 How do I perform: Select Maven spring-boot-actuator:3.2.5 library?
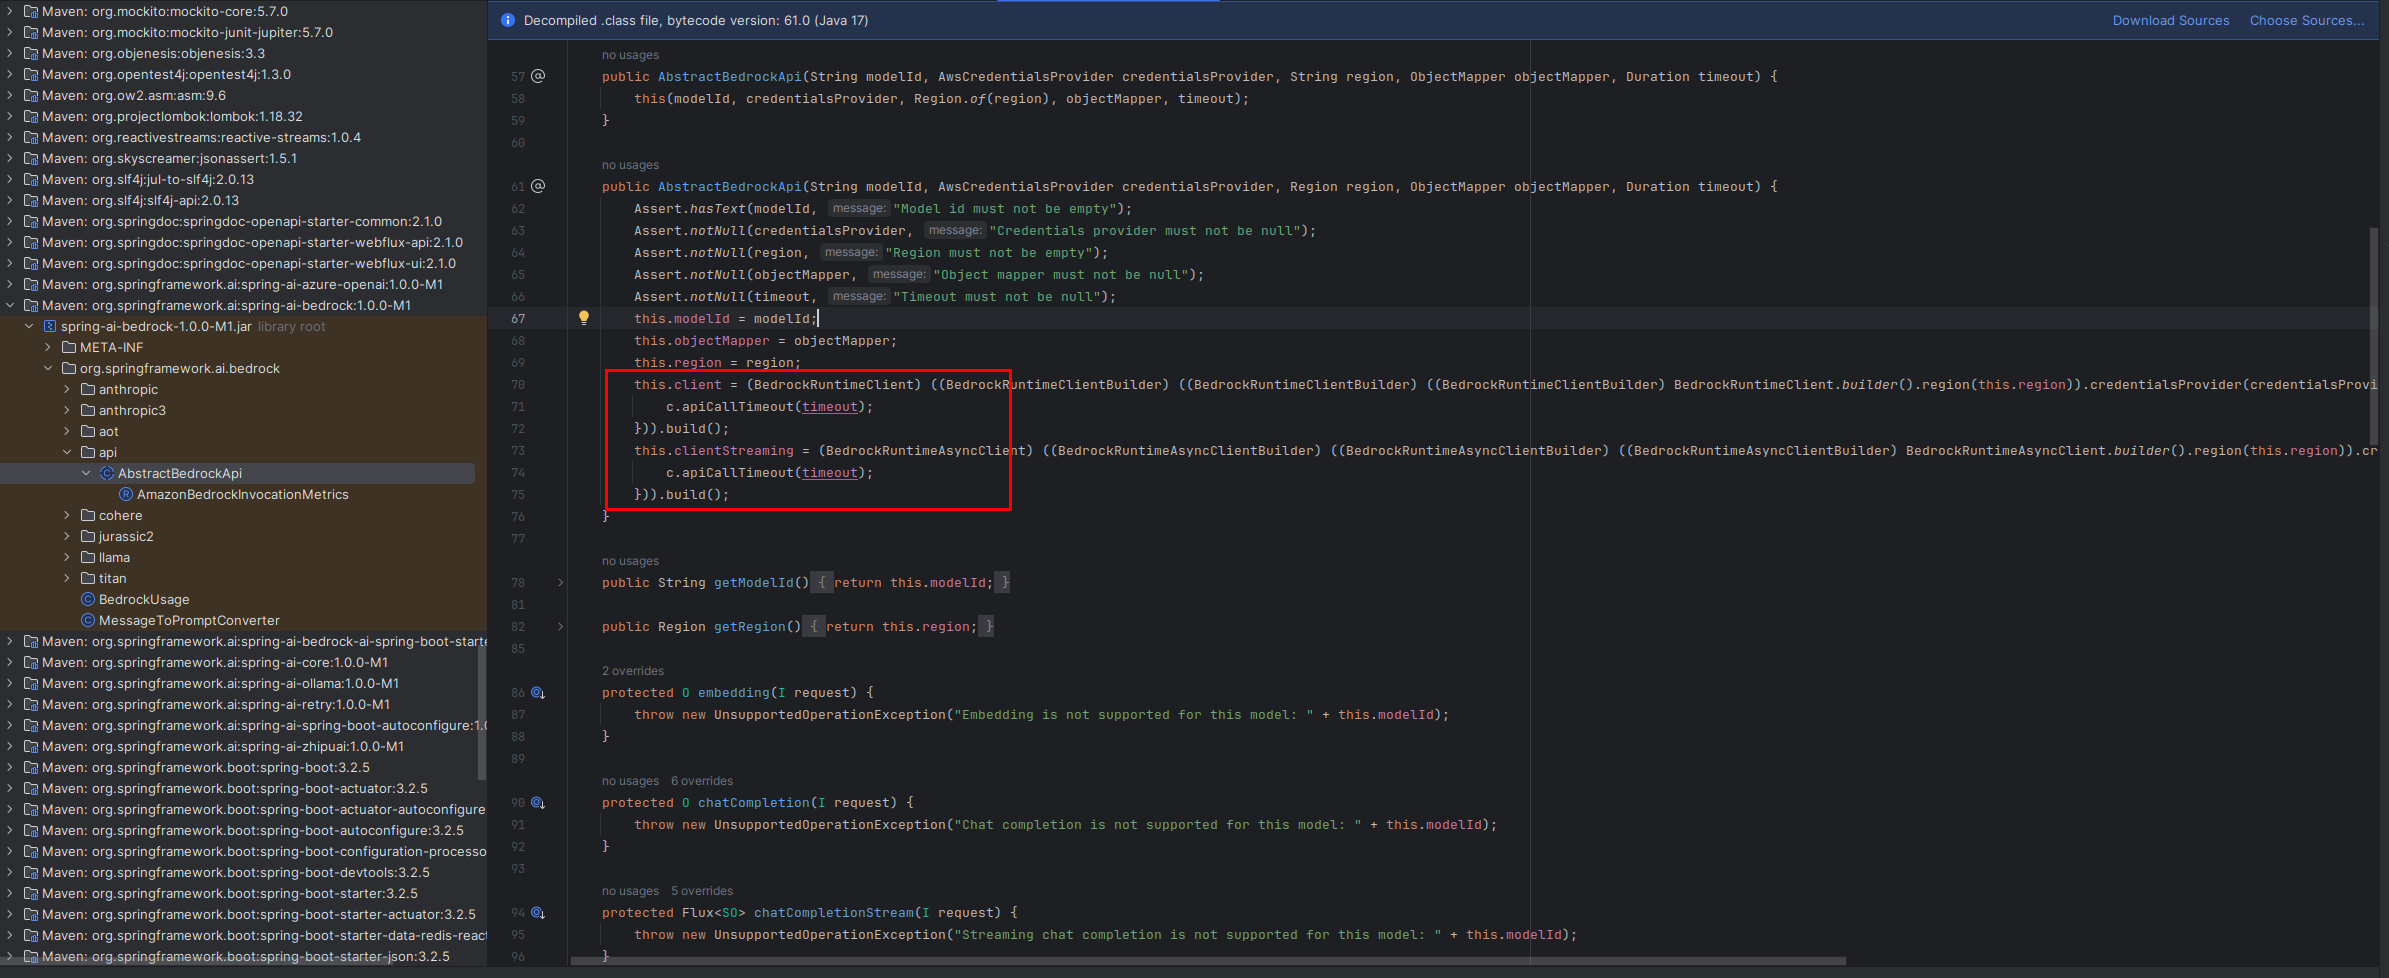click(x=235, y=788)
